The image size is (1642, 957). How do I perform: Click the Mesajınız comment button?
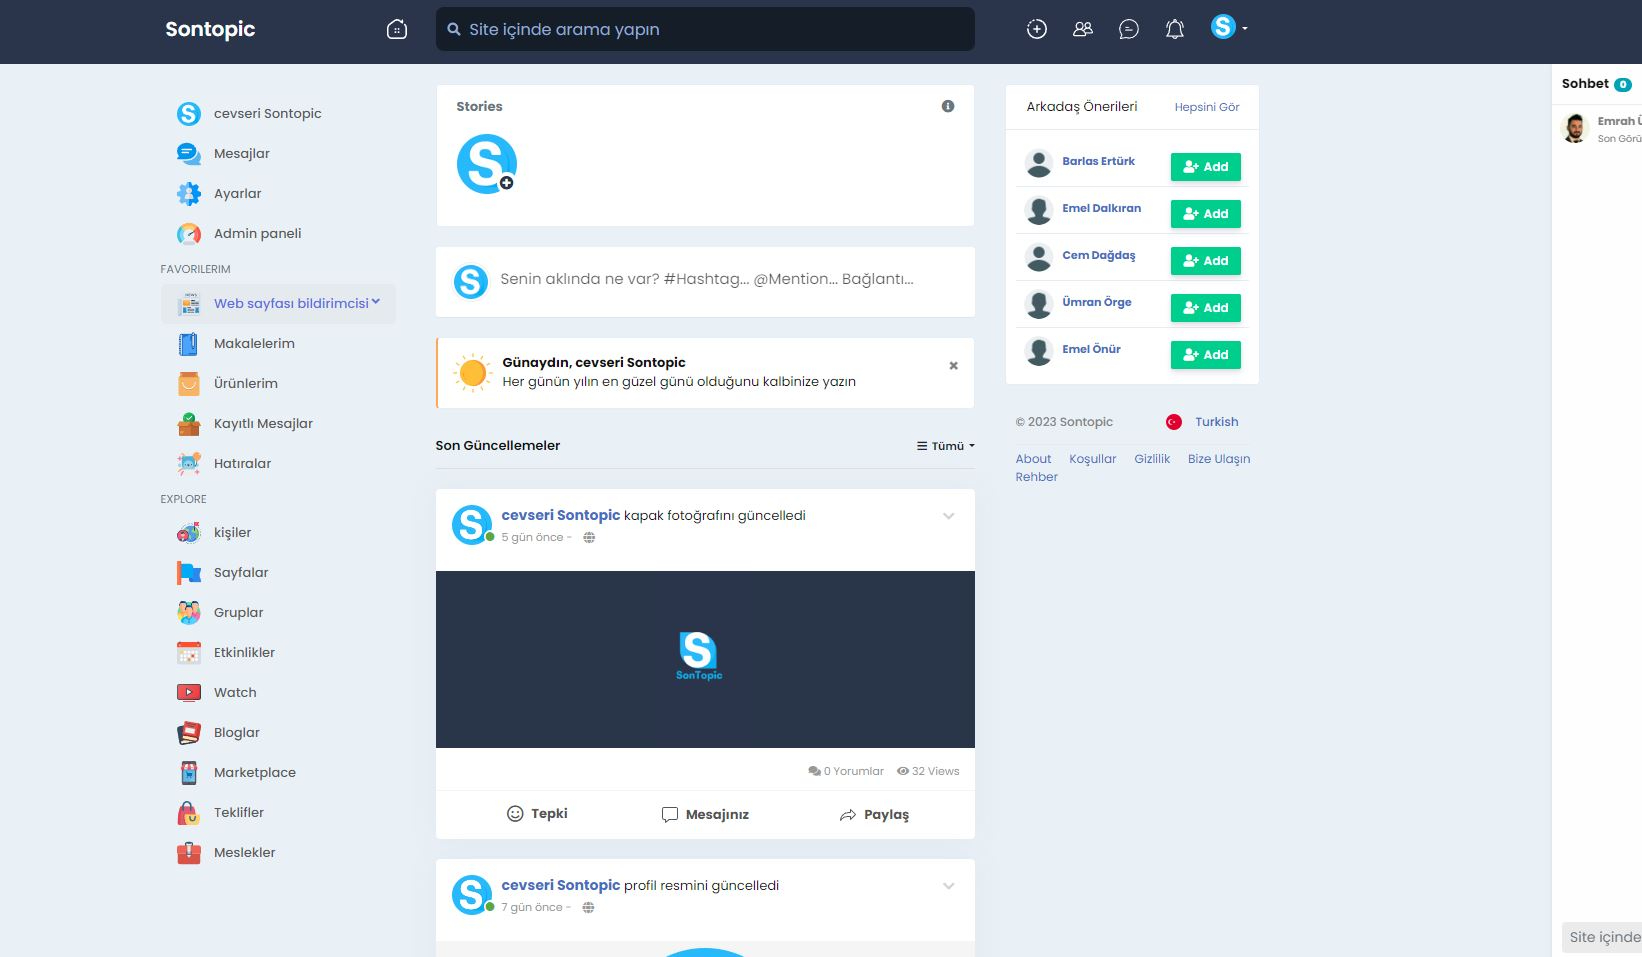pyautogui.click(x=705, y=814)
